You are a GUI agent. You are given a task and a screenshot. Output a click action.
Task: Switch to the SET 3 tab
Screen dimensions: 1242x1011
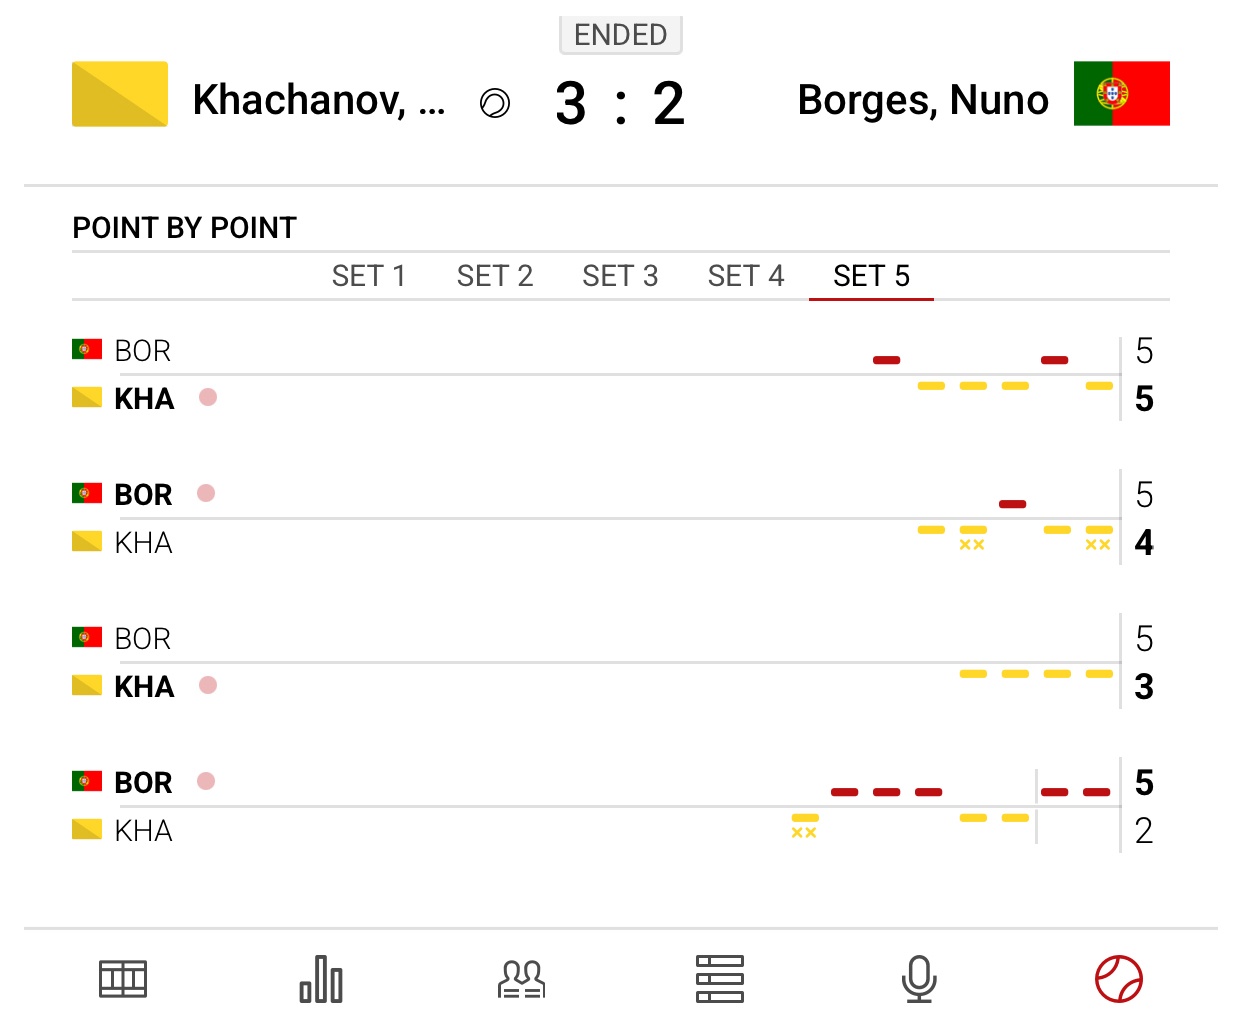pyautogui.click(x=620, y=276)
